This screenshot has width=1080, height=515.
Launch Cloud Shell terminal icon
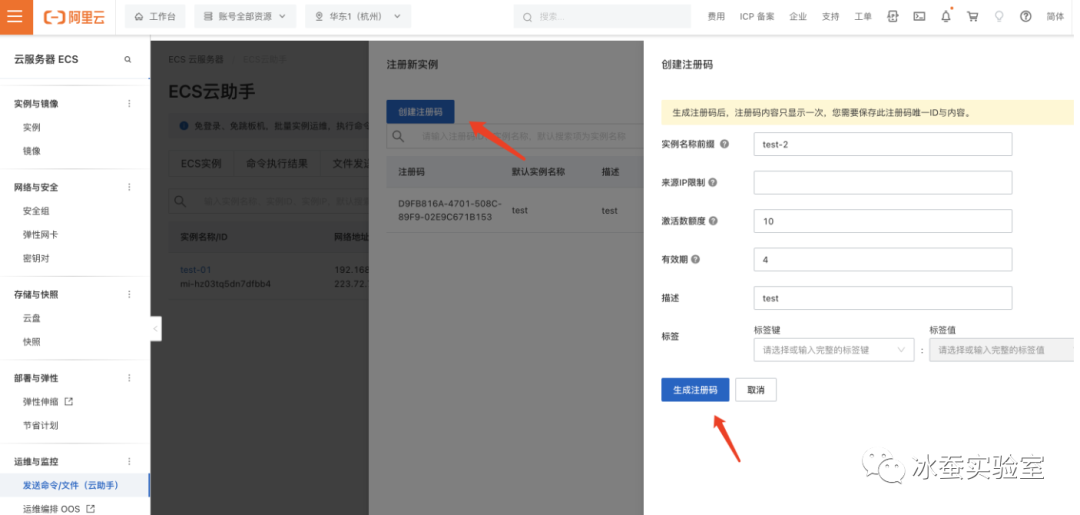click(919, 17)
